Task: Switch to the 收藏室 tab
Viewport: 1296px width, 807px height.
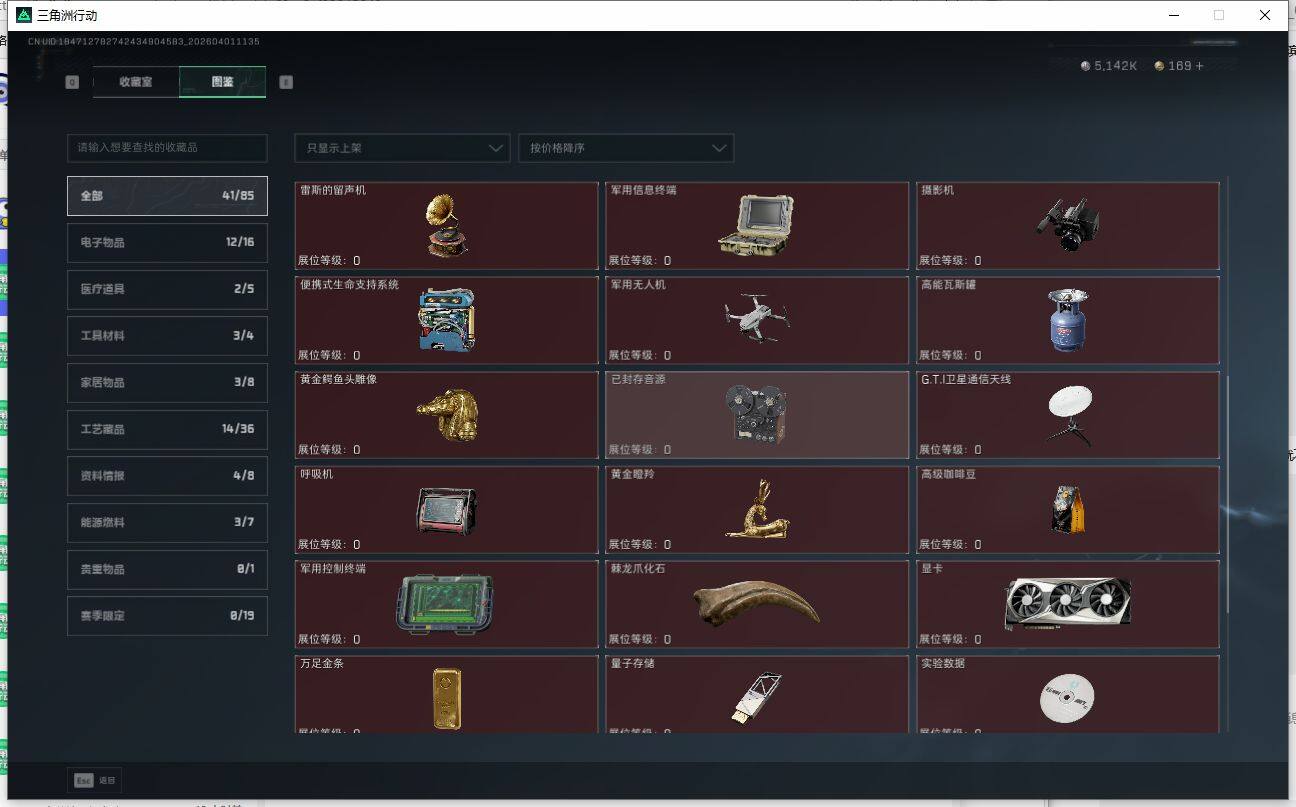Action: [x=136, y=82]
